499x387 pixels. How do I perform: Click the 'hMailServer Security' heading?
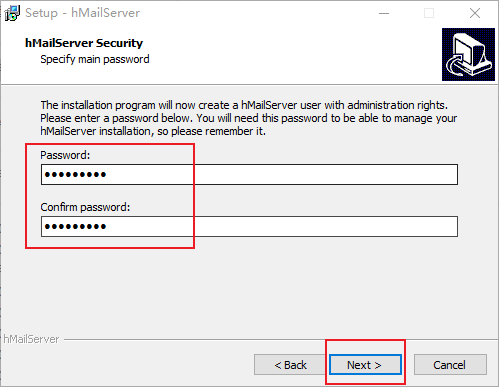pyautogui.click(x=84, y=43)
